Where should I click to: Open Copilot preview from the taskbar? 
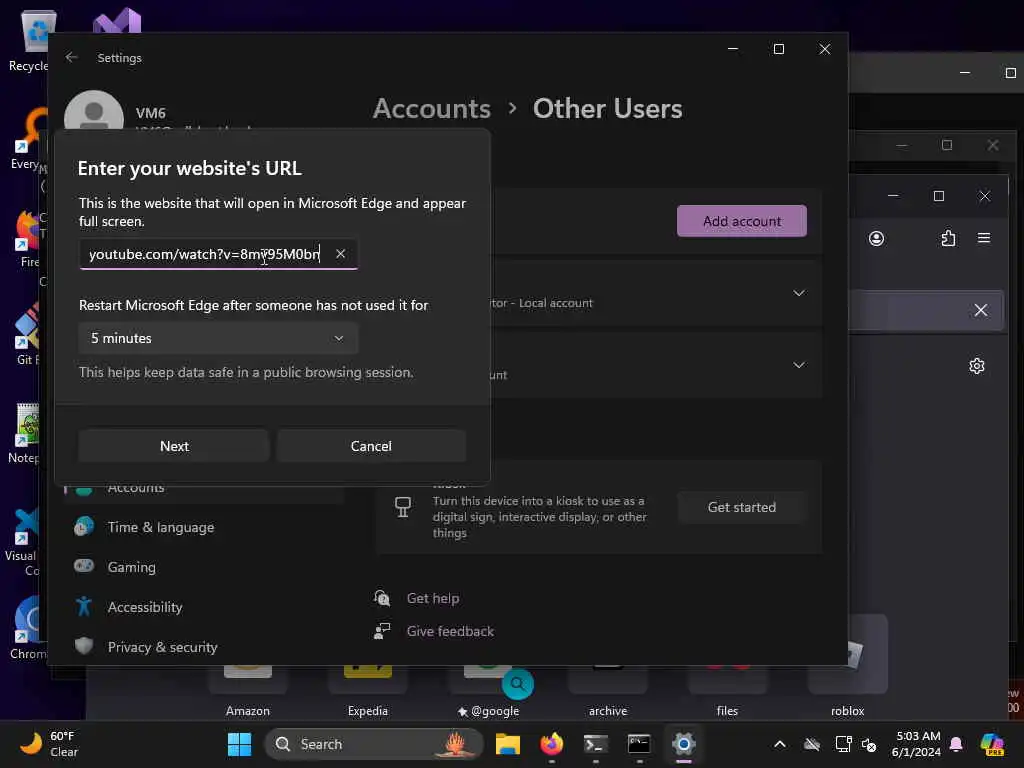pos(992,744)
